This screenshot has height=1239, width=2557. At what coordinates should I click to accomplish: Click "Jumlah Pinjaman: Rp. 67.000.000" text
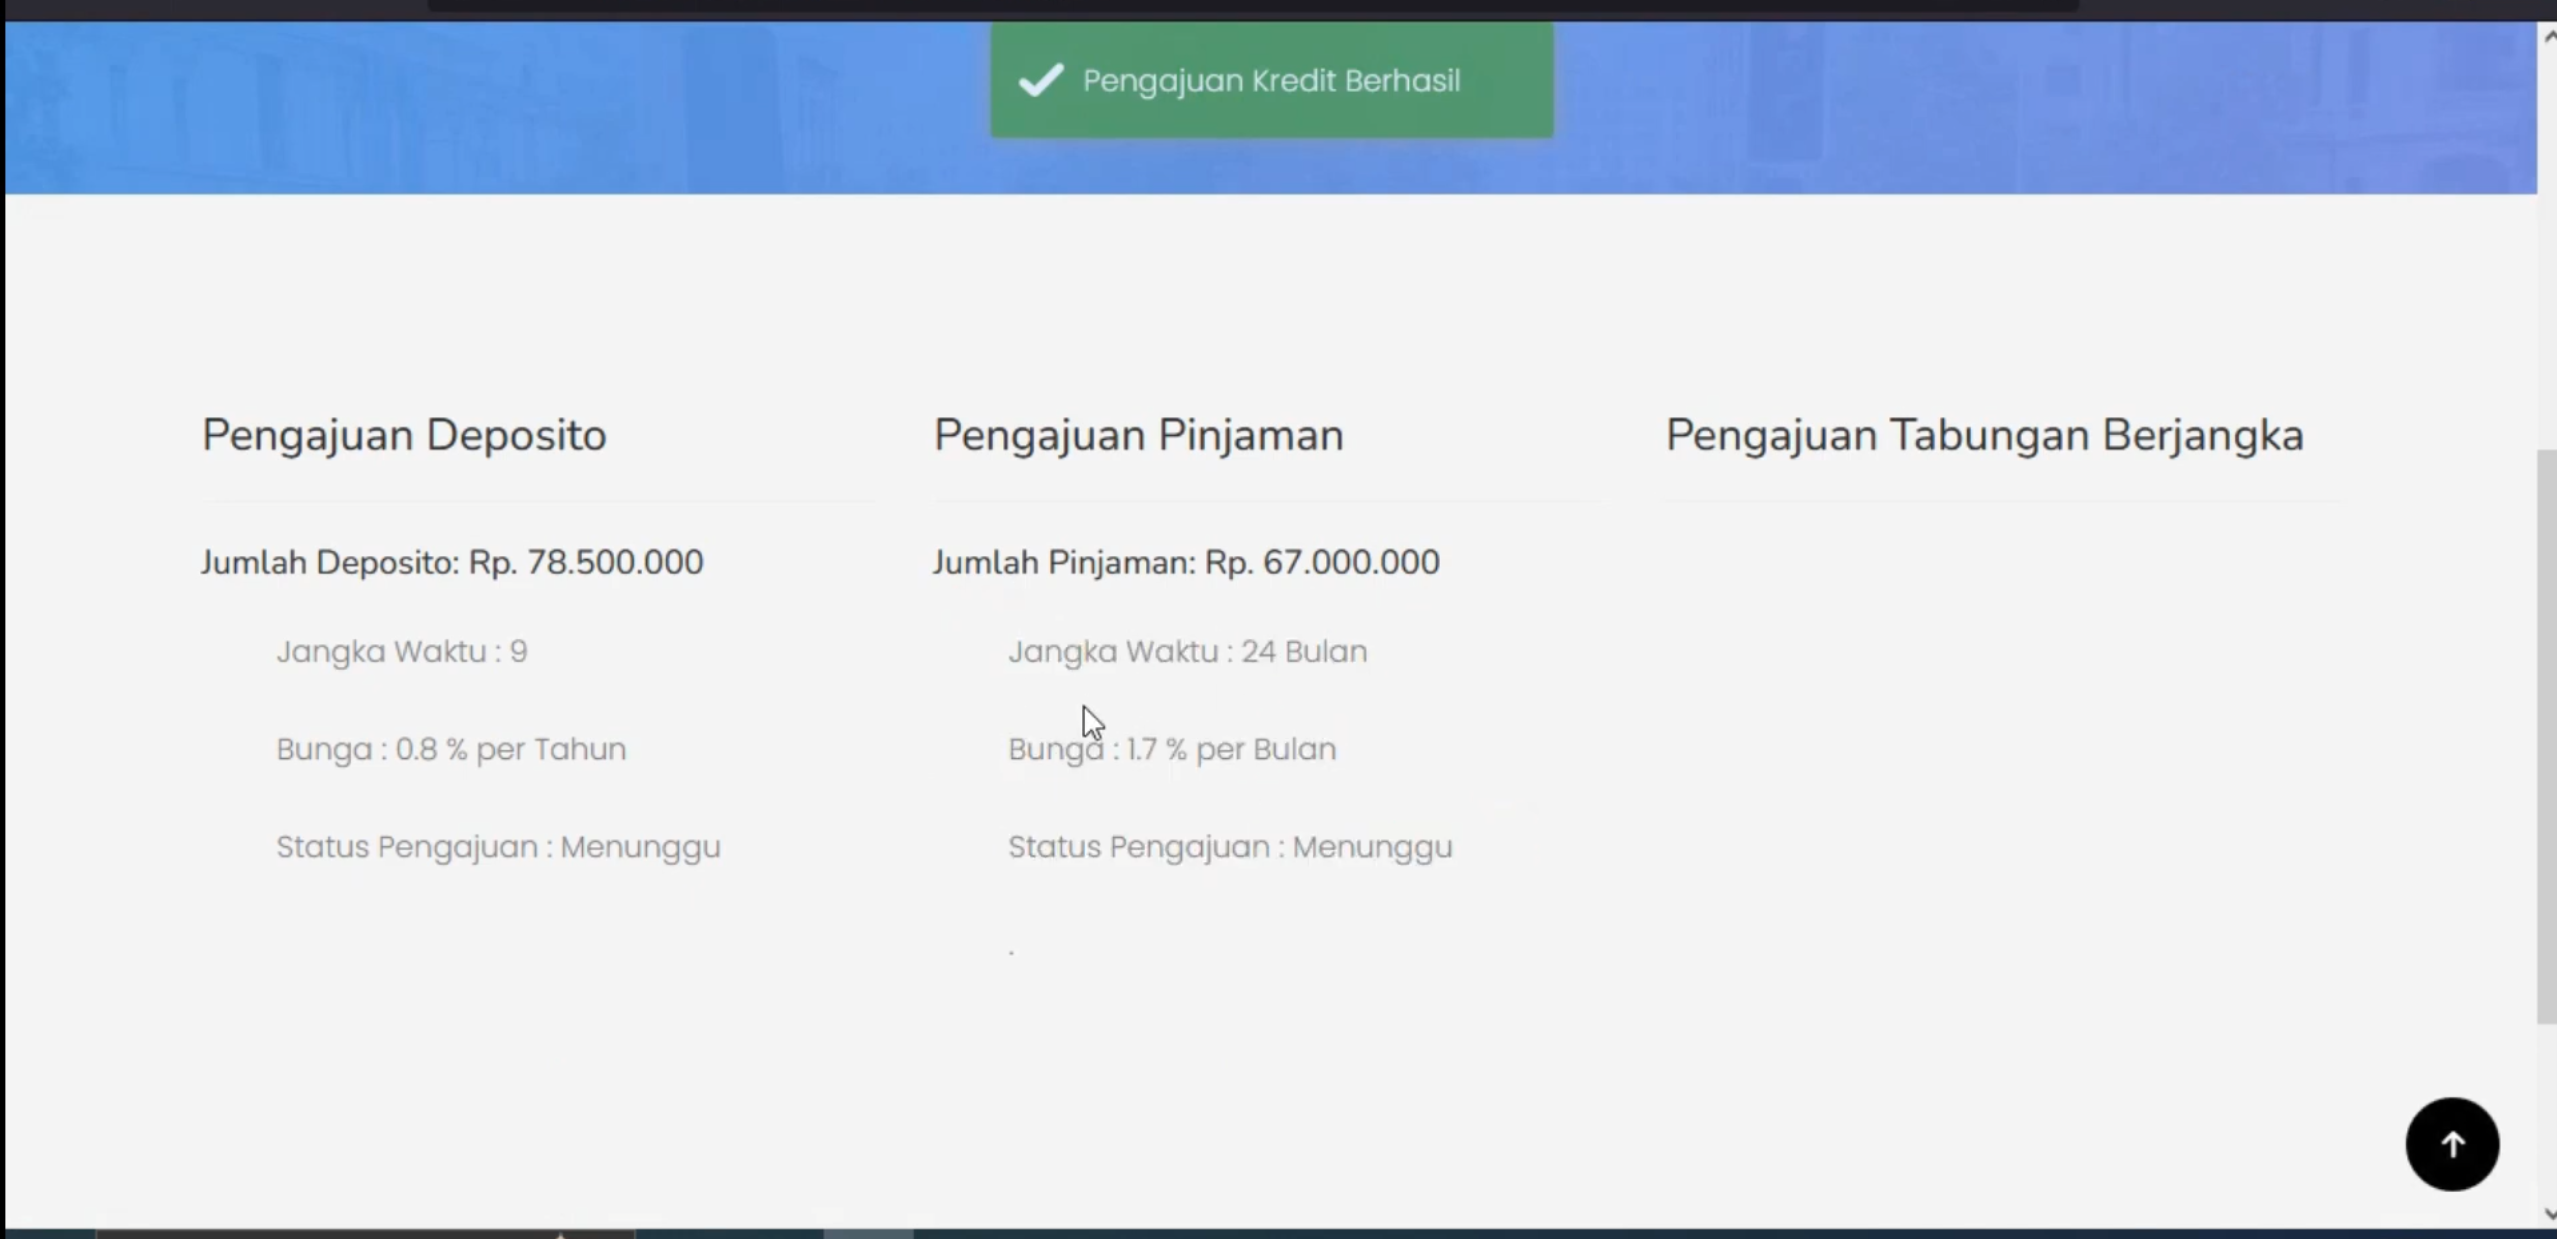(x=1186, y=562)
